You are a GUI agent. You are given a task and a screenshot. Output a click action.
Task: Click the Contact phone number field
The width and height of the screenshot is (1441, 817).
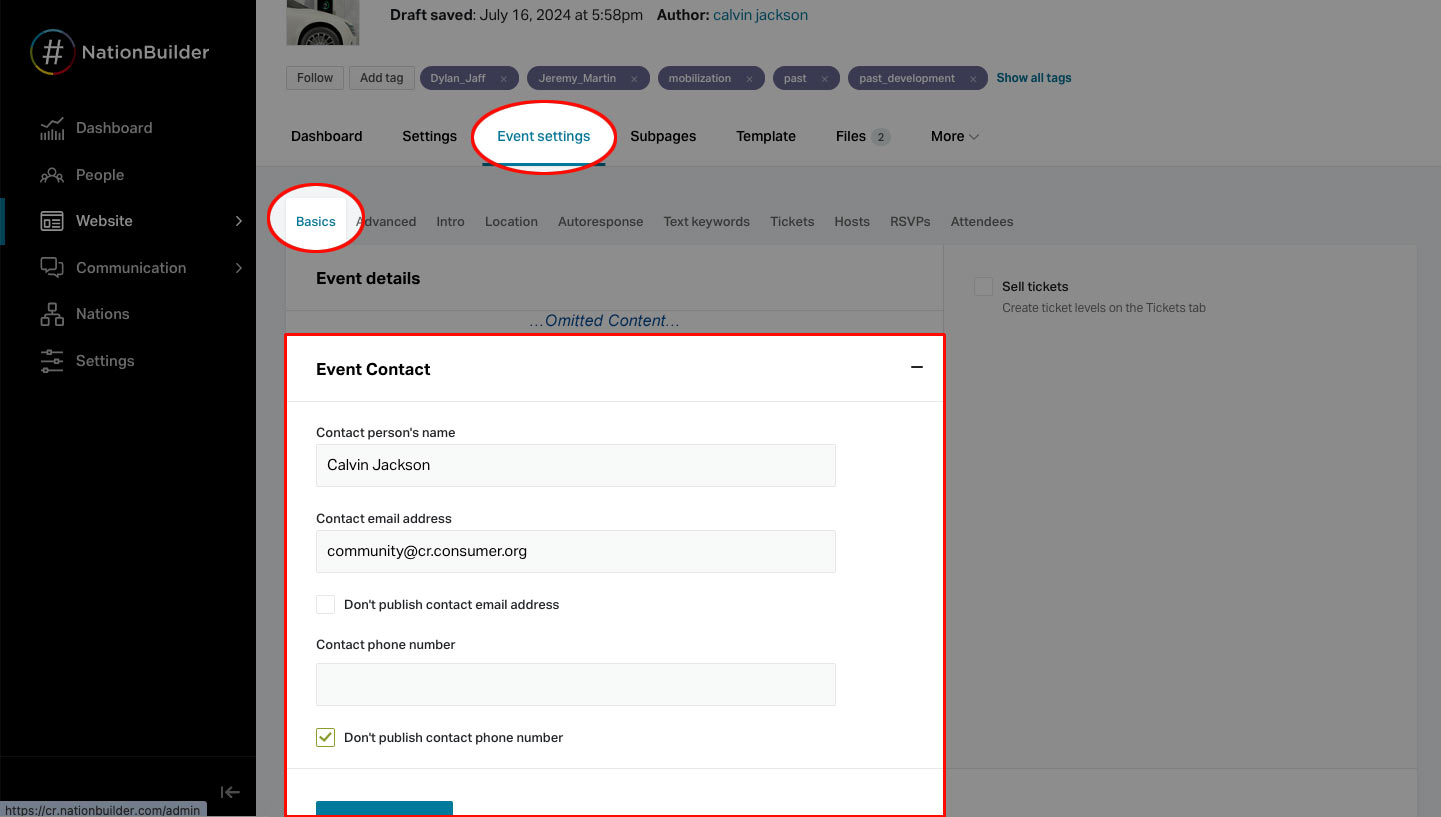[575, 684]
